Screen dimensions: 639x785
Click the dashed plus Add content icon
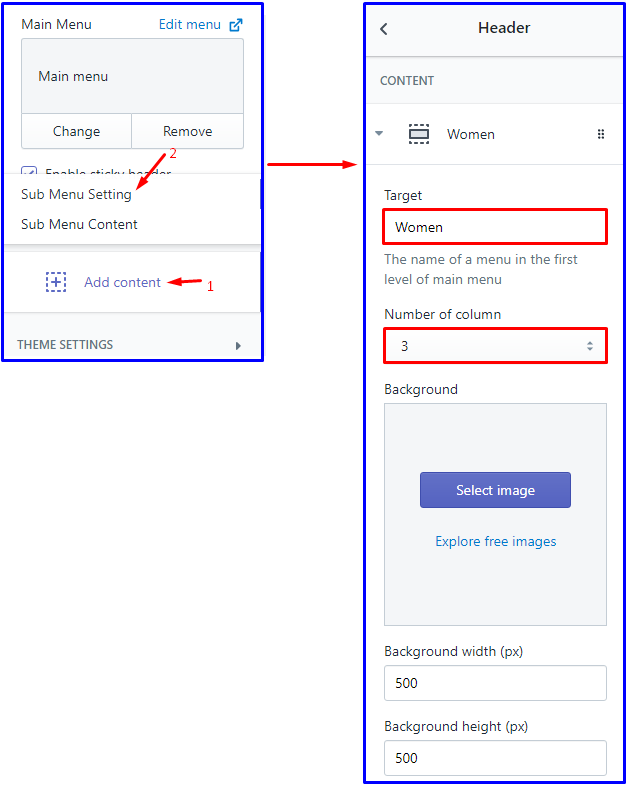click(56, 282)
